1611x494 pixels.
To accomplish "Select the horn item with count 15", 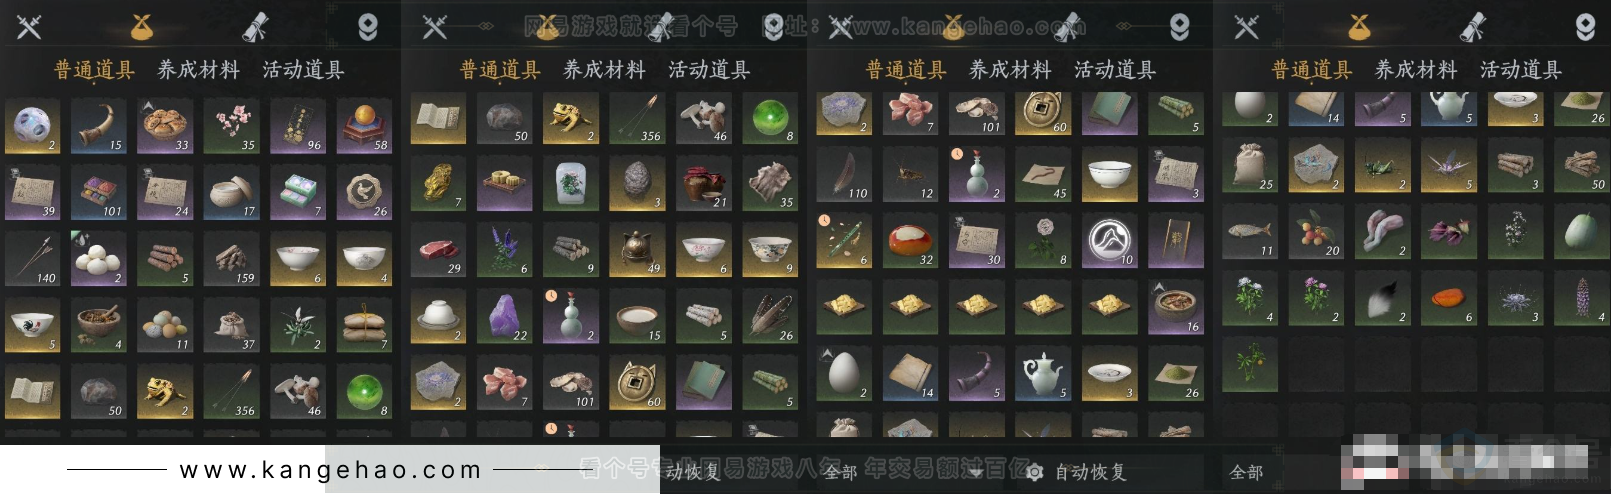I will tap(98, 125).
